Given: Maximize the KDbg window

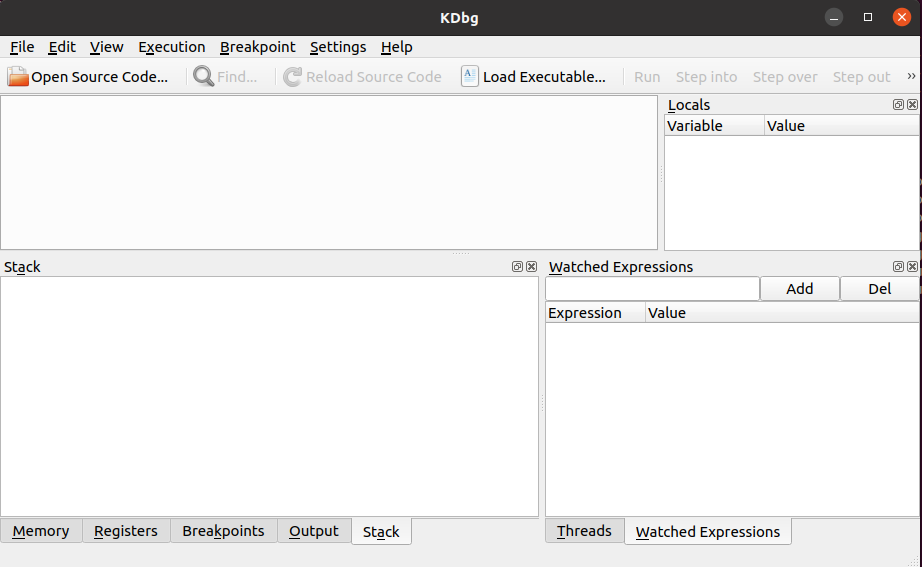Looking at the screenshot, I should [868, 17].
